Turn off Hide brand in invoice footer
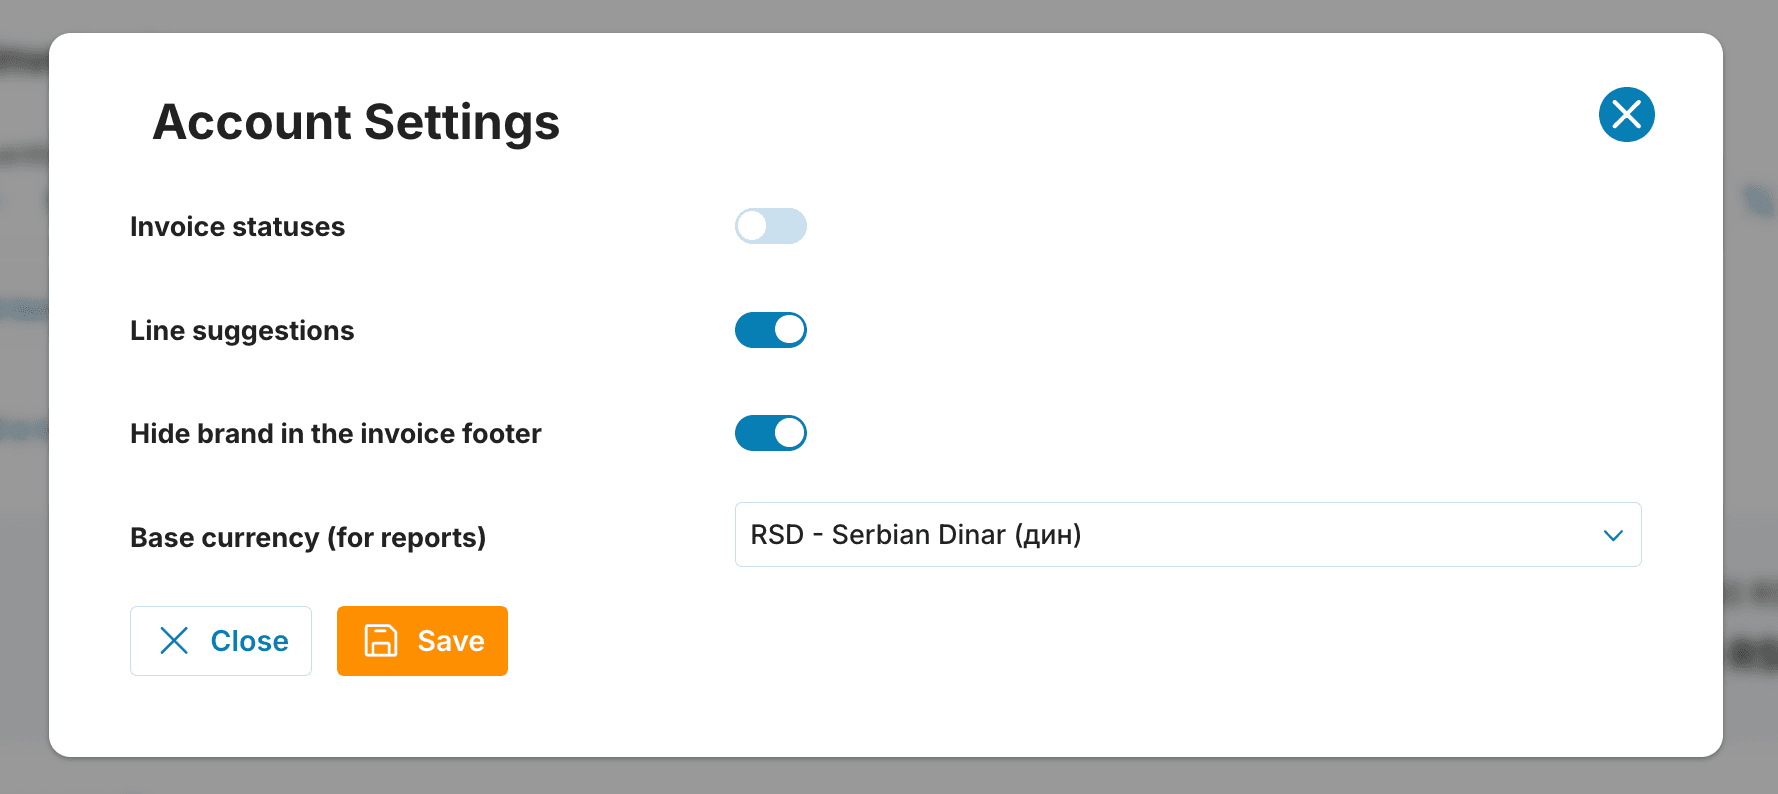This screenshot has height=794, width=1778. click(770, 433)
